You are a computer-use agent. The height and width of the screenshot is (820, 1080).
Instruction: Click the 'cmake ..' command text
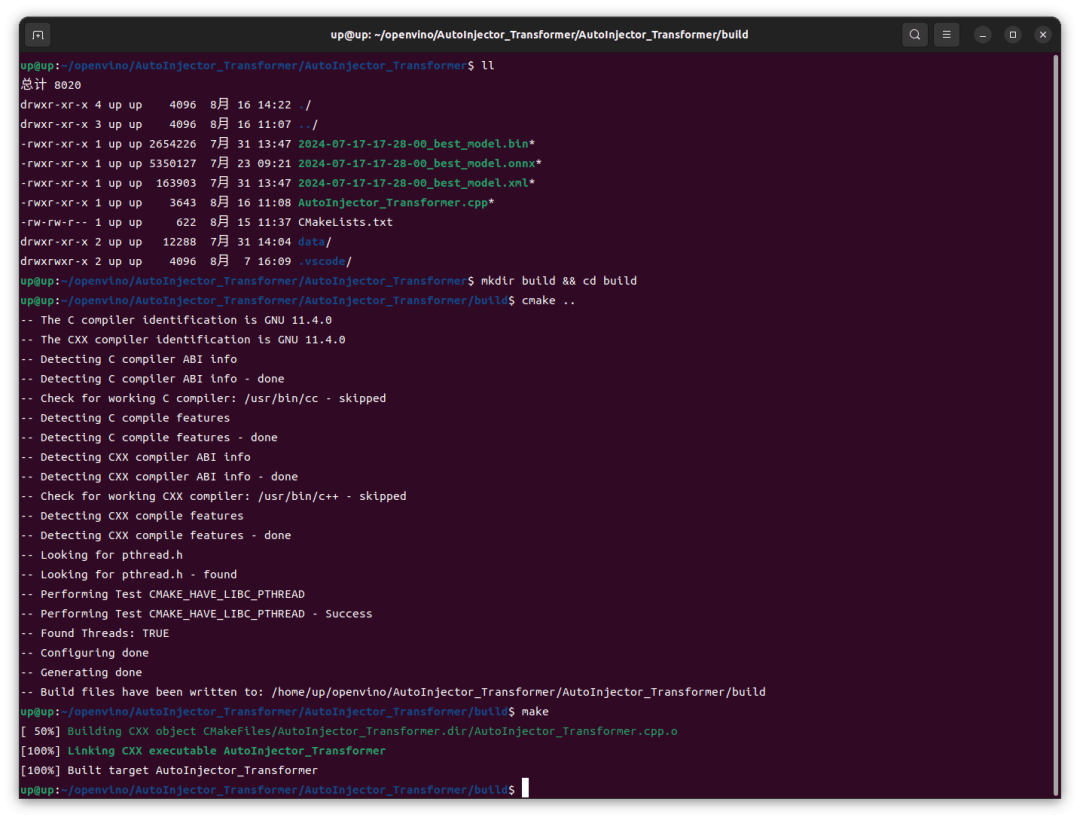(548, 300)
